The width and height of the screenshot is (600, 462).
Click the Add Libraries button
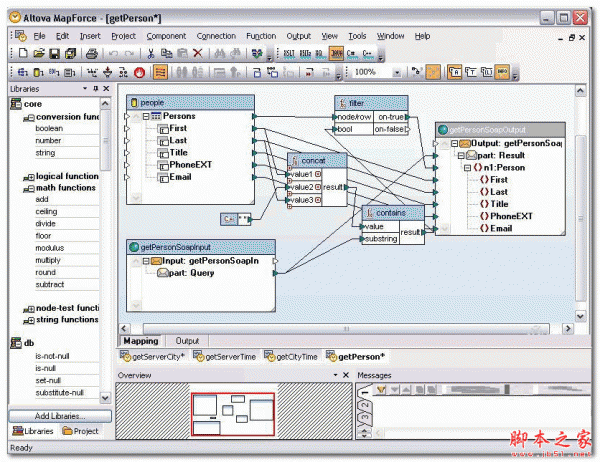coord(60,416)
